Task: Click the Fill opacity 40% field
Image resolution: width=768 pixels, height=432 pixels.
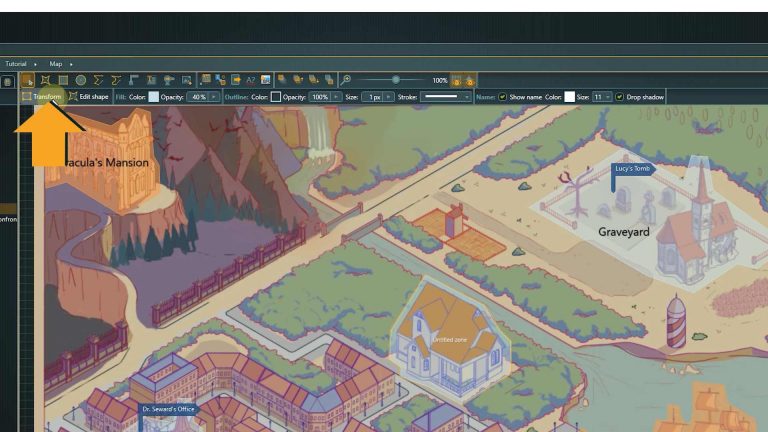Action: pos(198,97)
